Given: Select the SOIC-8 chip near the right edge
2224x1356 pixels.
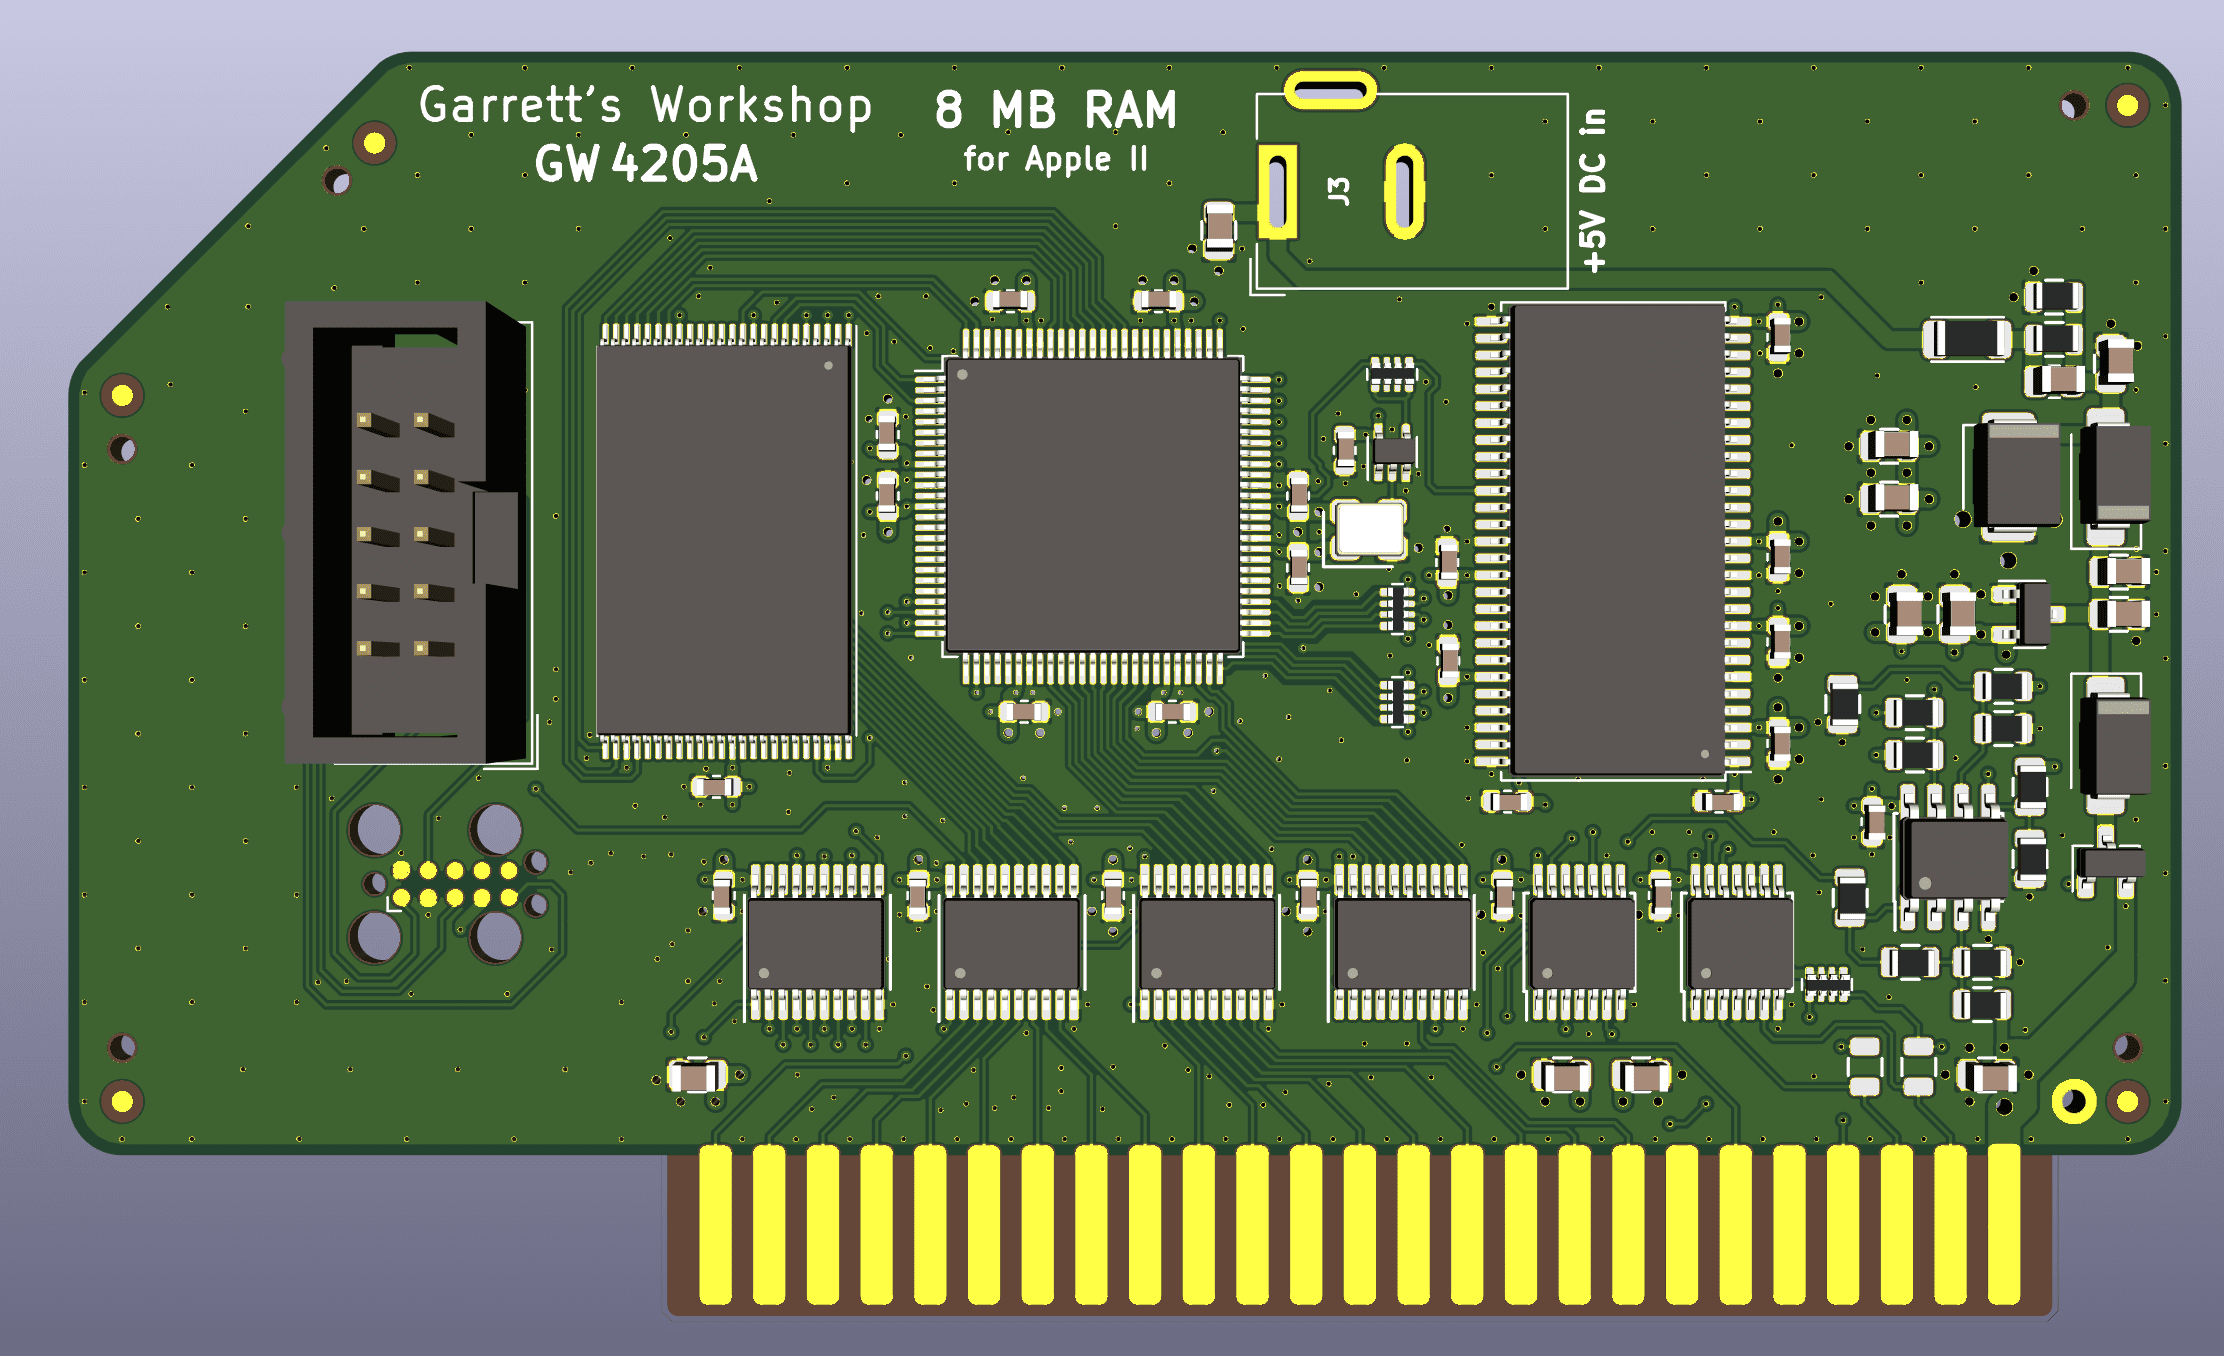Looking at the screenshot, I should pos(1953,859).
